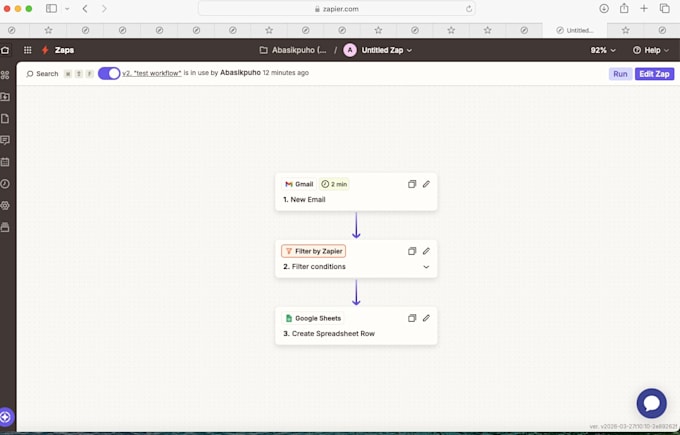Click the Zaps label in the header

coord(64,50)
